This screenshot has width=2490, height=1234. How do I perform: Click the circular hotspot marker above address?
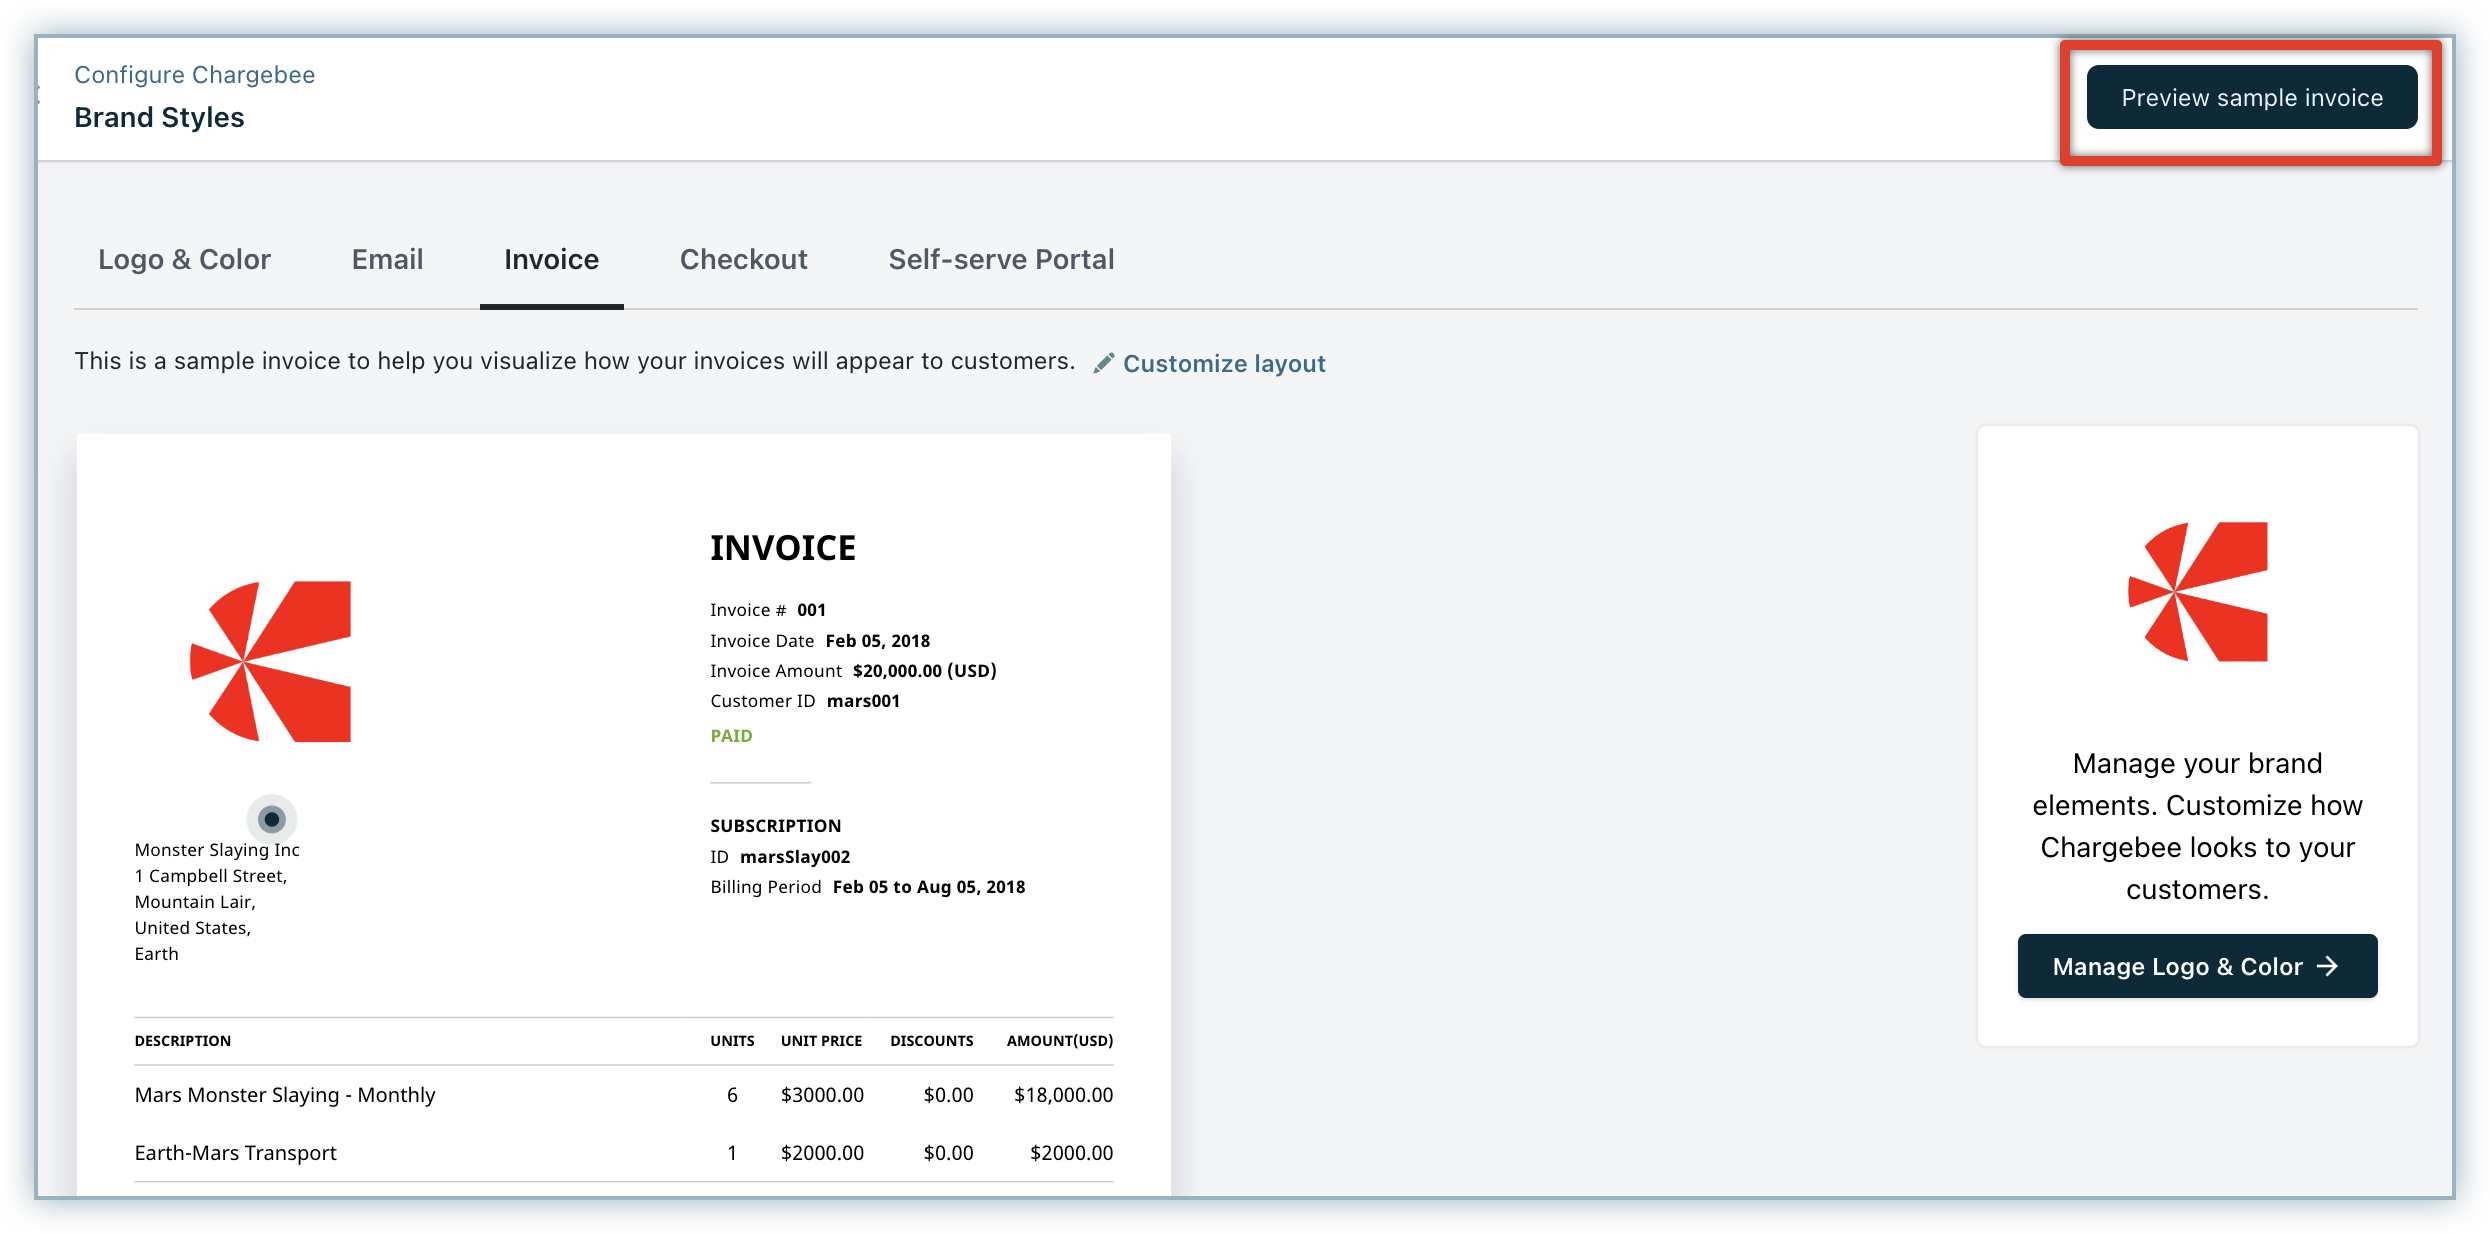click(x=272, y=819)
